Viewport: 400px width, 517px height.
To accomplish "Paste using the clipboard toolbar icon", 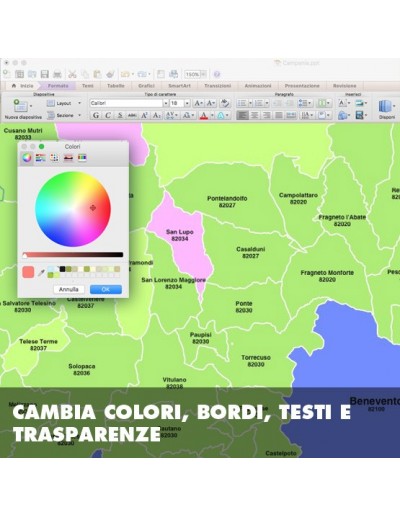I will tap(97, 74).
